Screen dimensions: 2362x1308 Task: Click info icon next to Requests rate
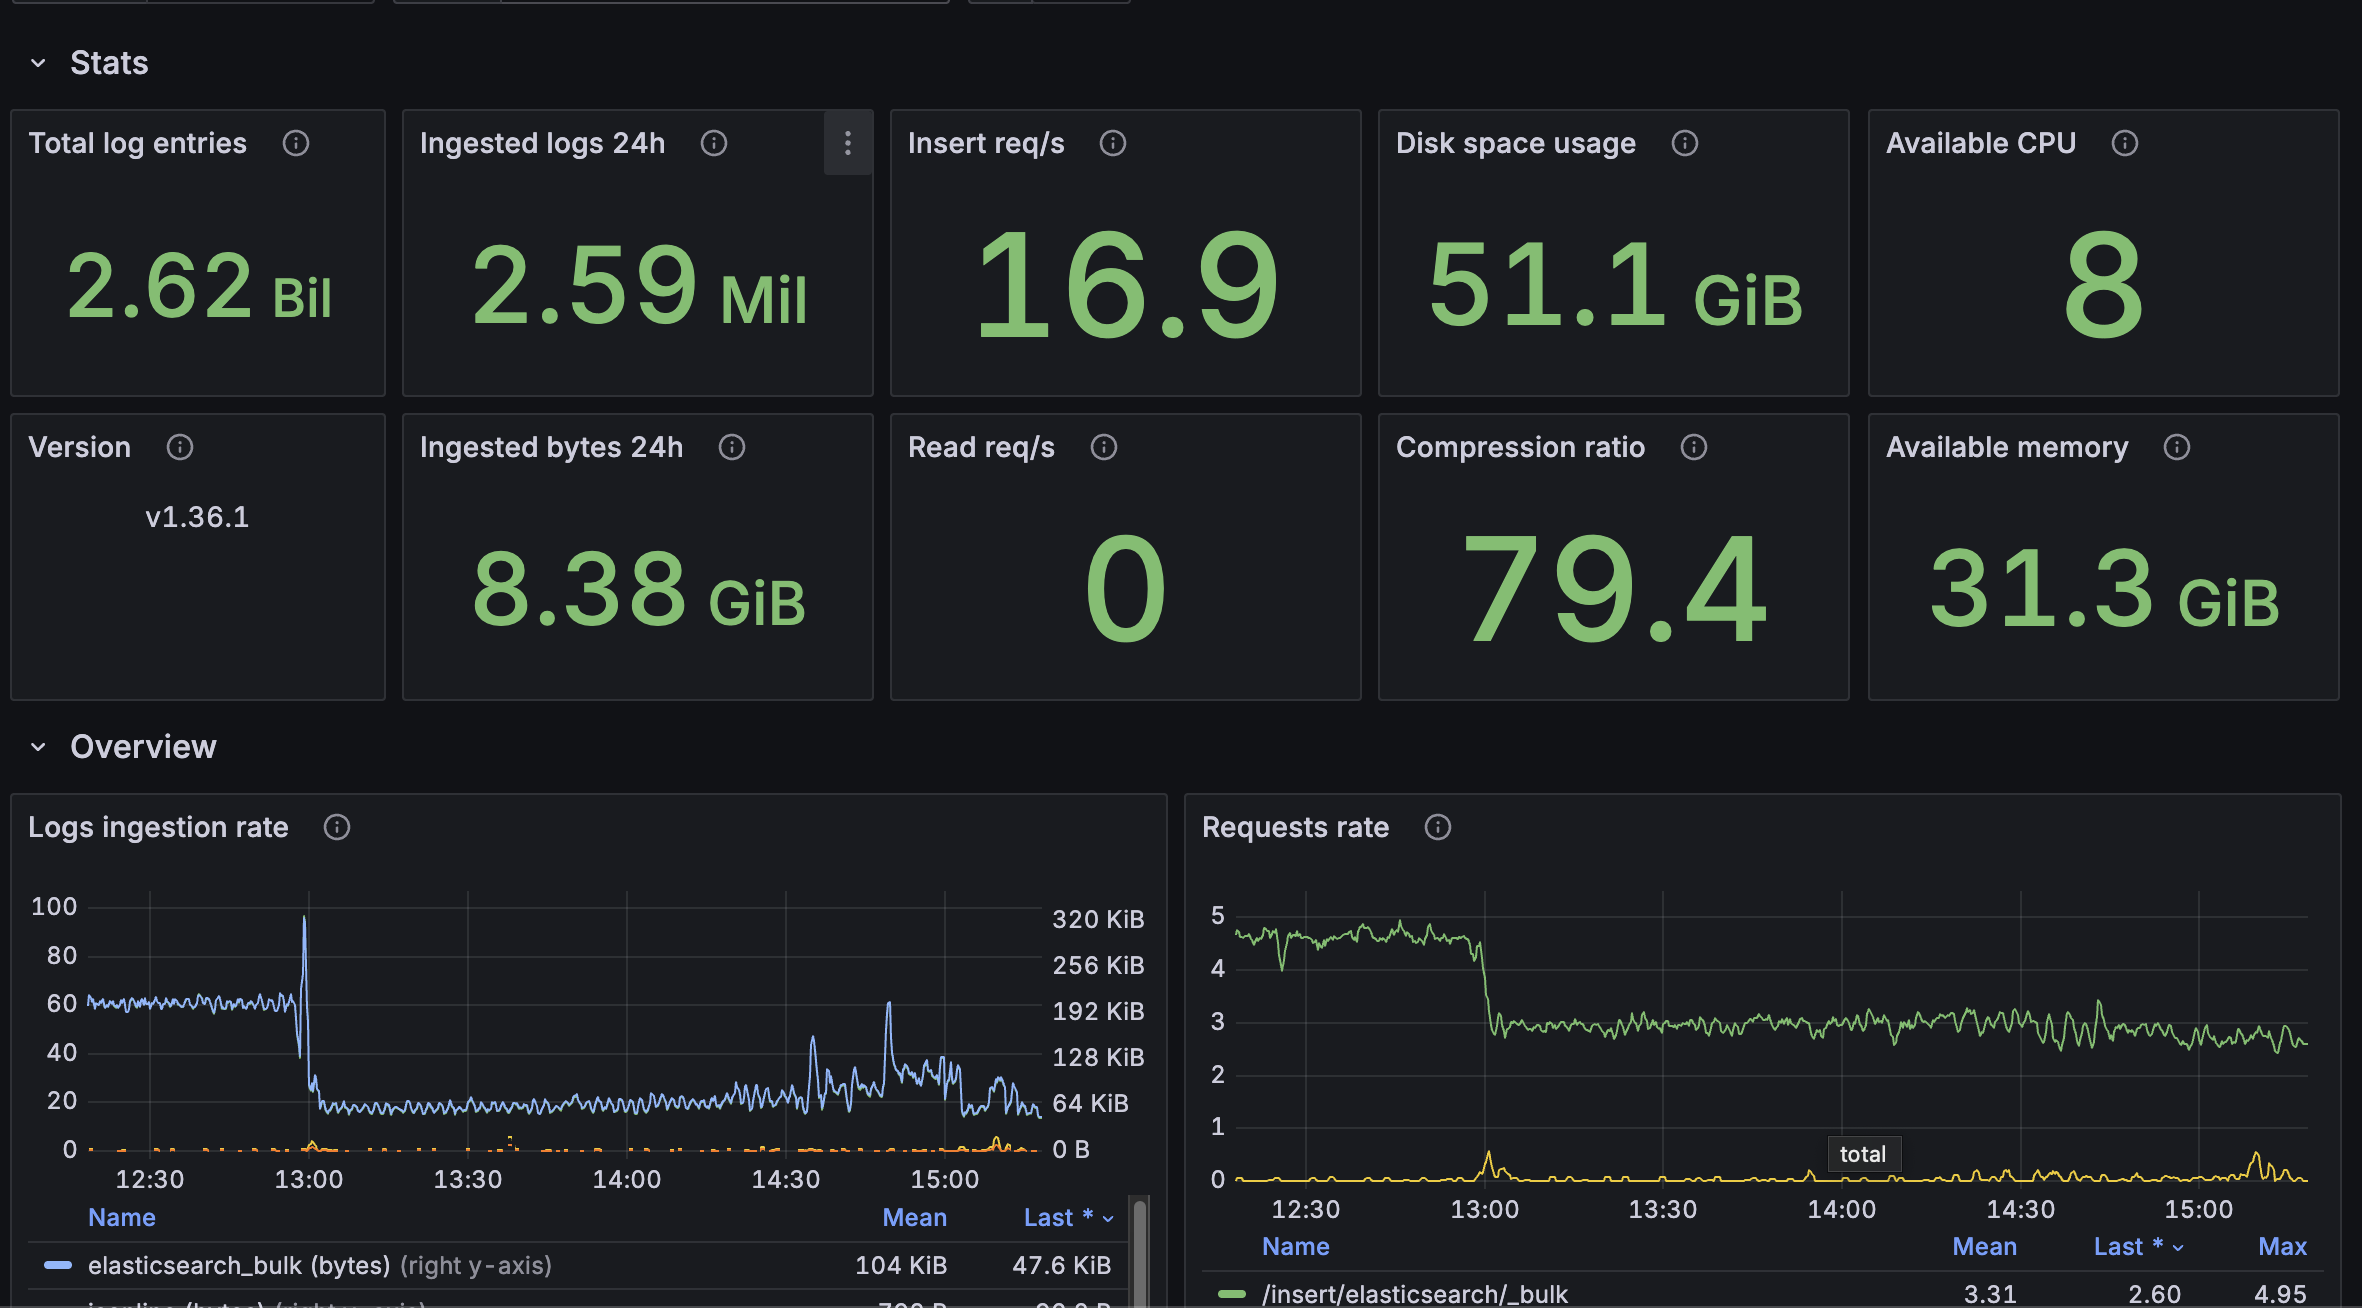(x=1438, y=827)
